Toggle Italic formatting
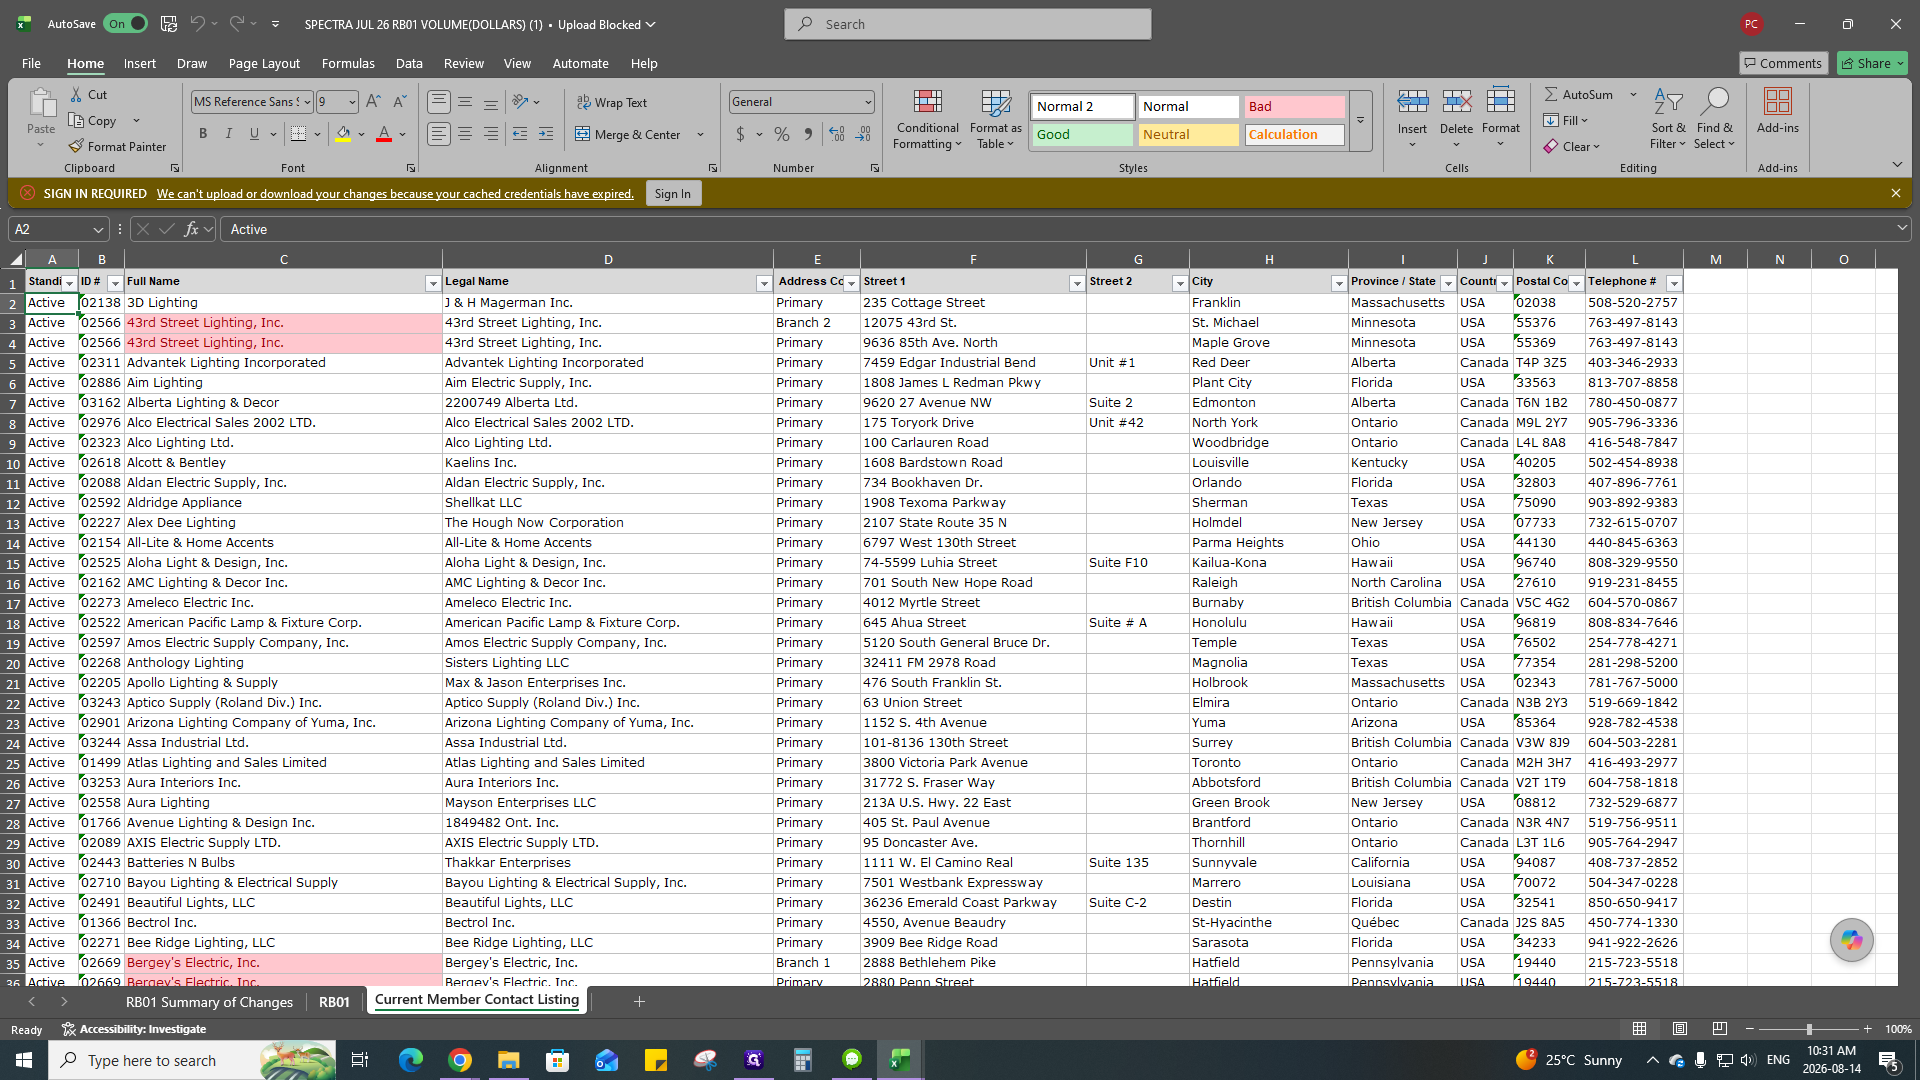The width and height of the screenshot is (1920, 1080). click(229, 134)
